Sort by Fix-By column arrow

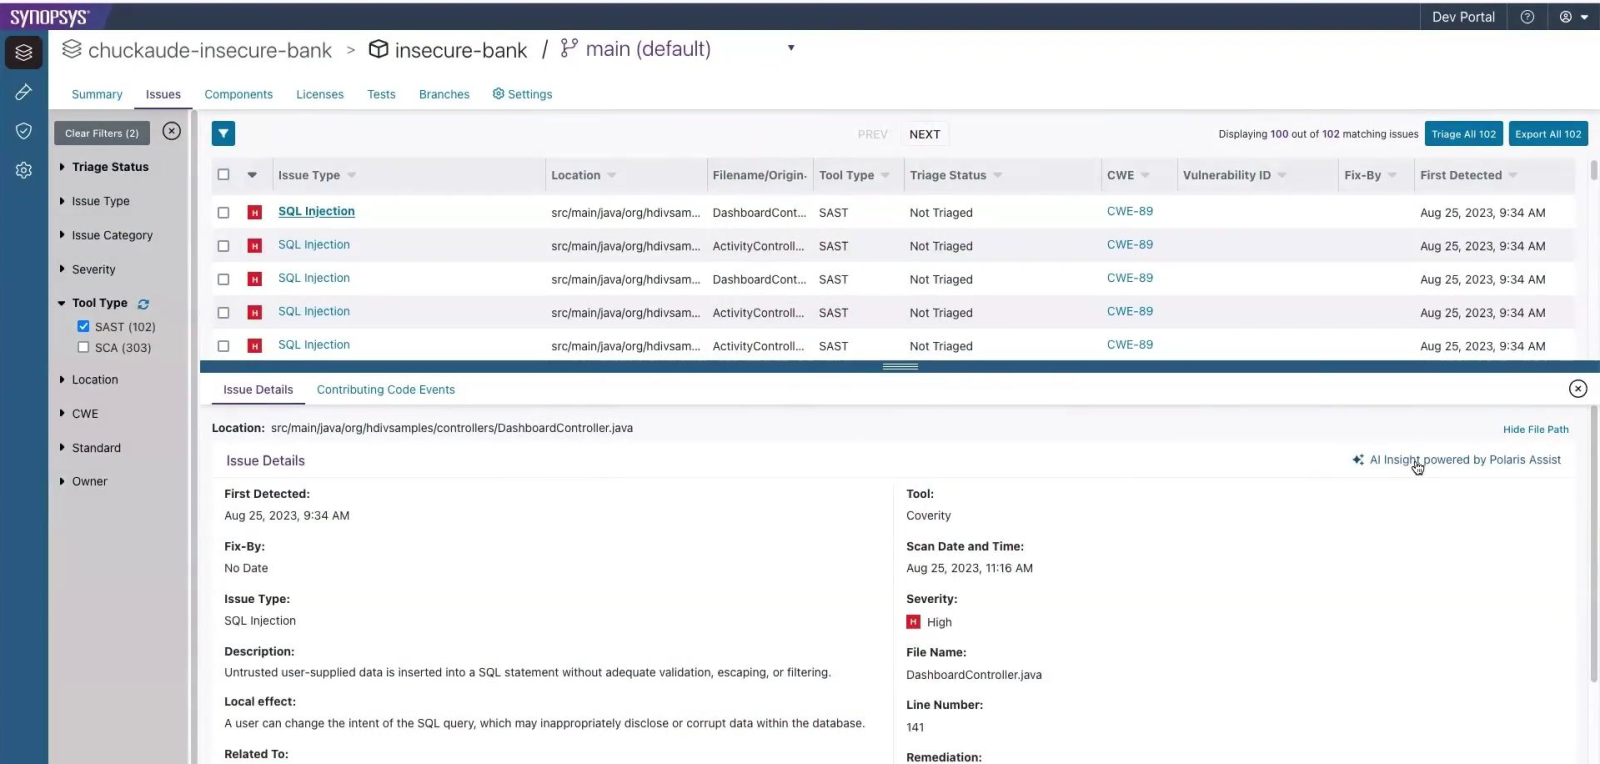1392,175
